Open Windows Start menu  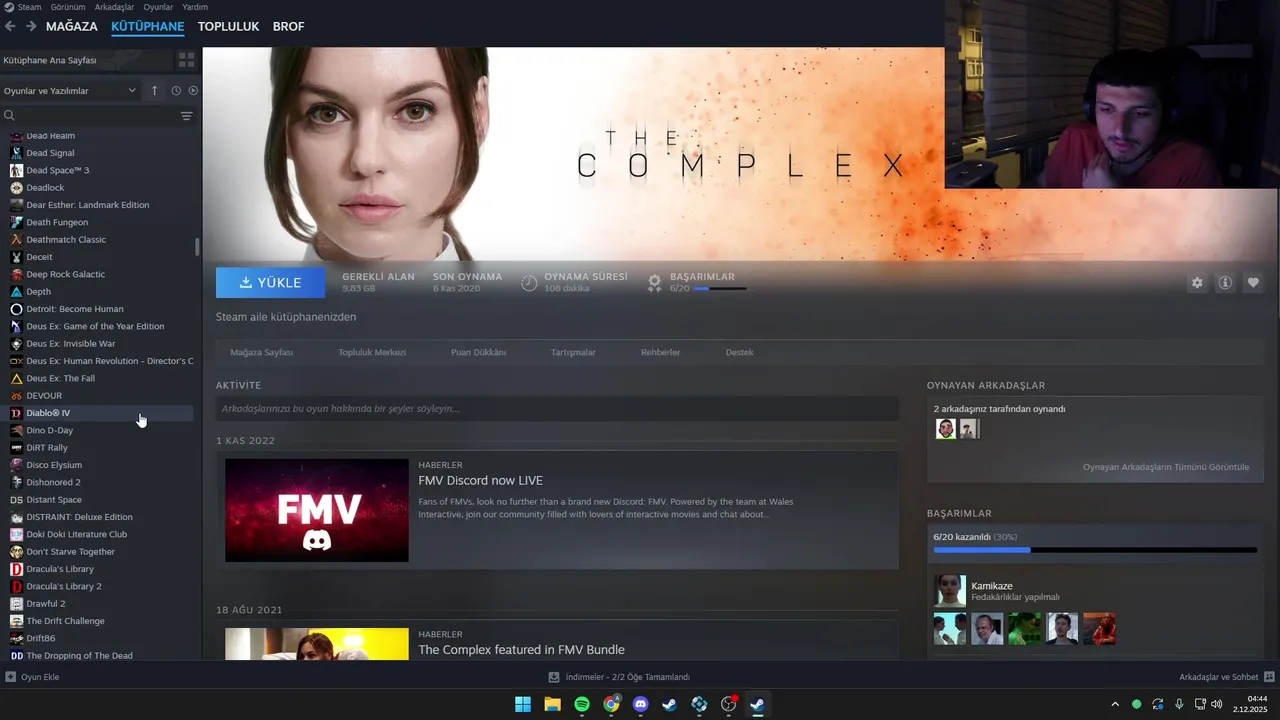pos(523,704)
